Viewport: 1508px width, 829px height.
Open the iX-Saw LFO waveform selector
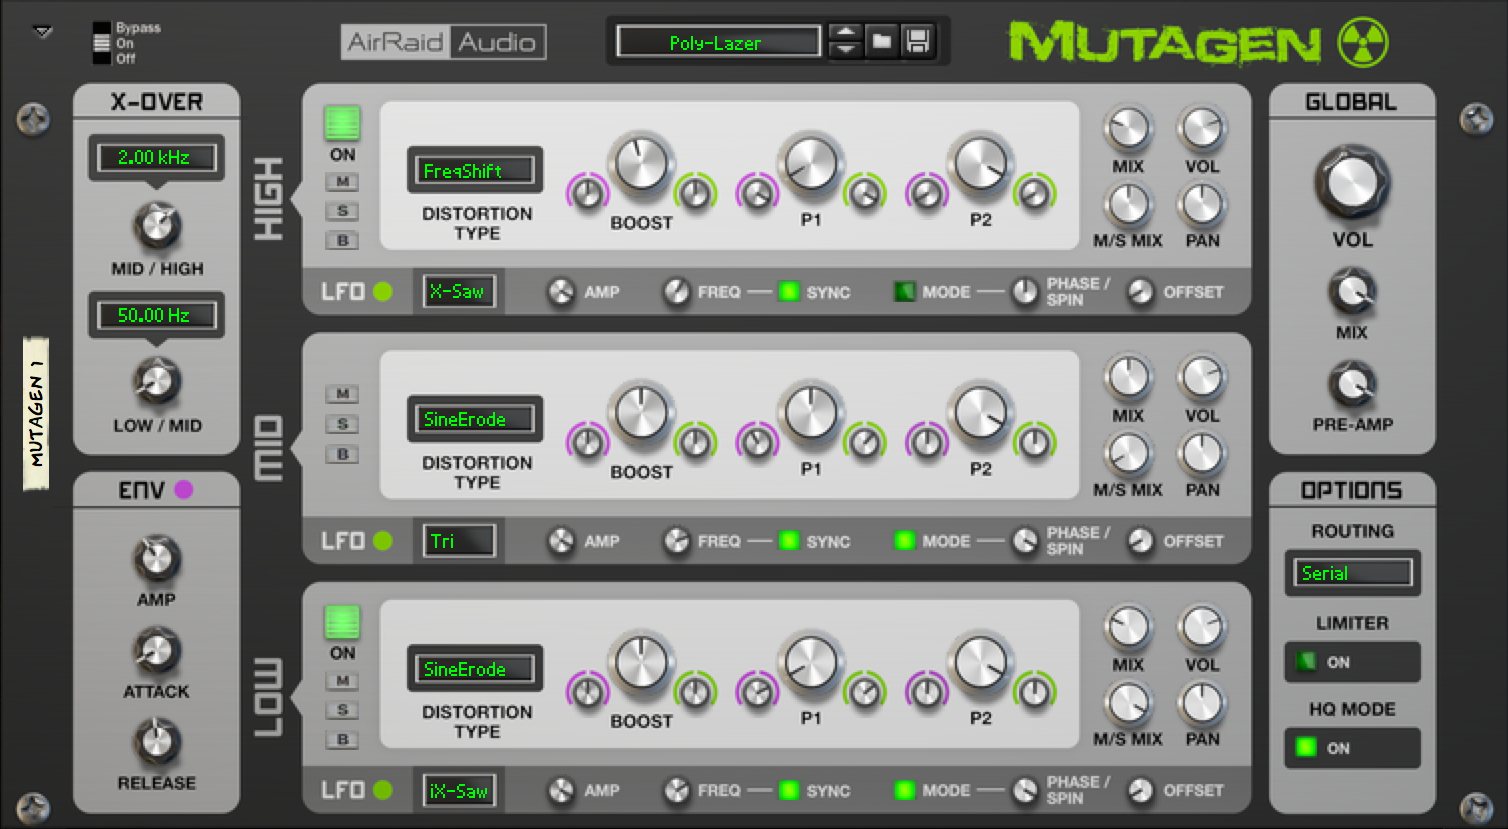[x=459, y=791]
